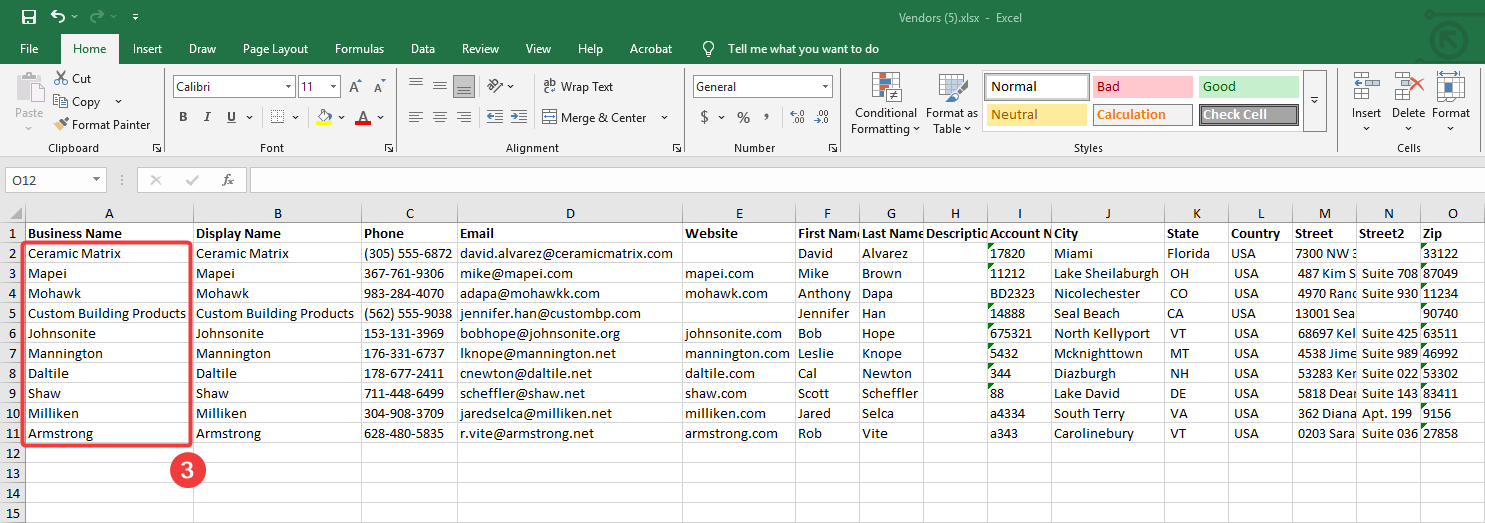The height and width of the screenshot is (523, 1485).
Task: Click the Redo arrow icon
Action: pyautogui.click(x=97, y=17)
